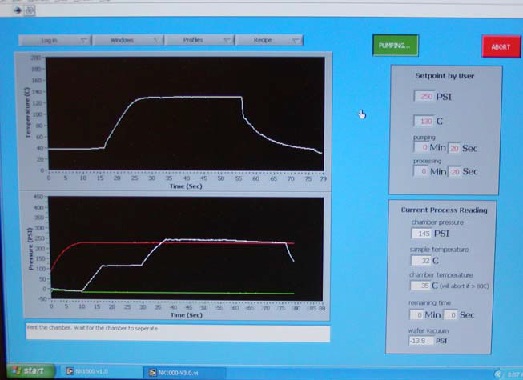The height and width of the screenshot is (380, 523).
Task: Click the system tray icon near clock
Action: pos(498,374)
